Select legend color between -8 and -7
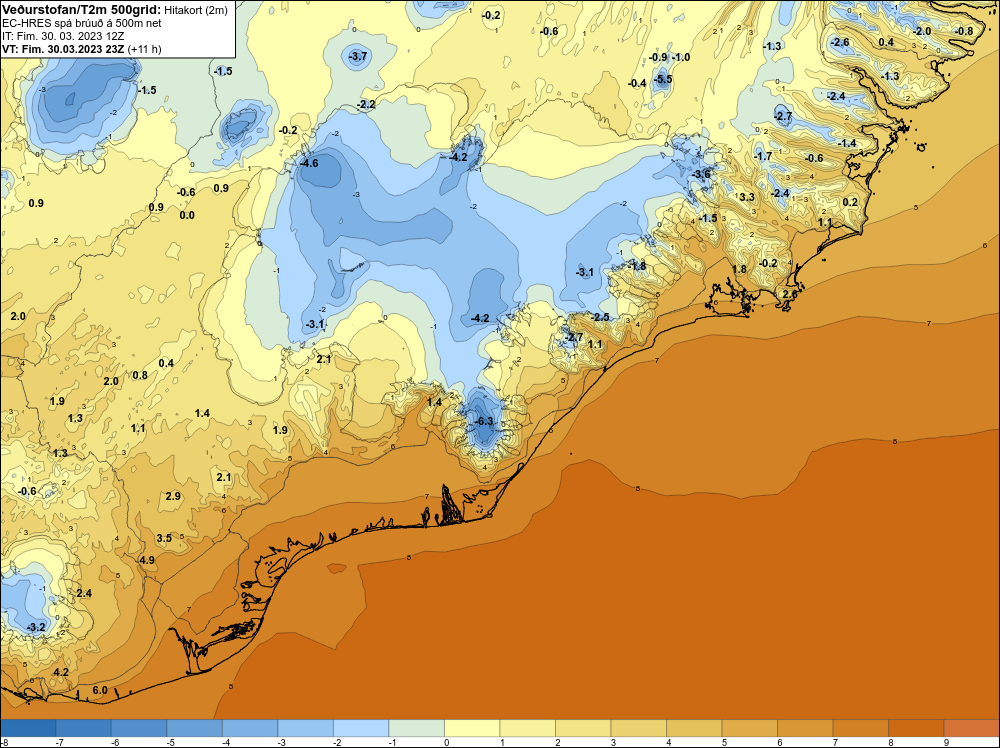Image resolution: width=1000 pixels, height=748 pixels. coord(28,728)
